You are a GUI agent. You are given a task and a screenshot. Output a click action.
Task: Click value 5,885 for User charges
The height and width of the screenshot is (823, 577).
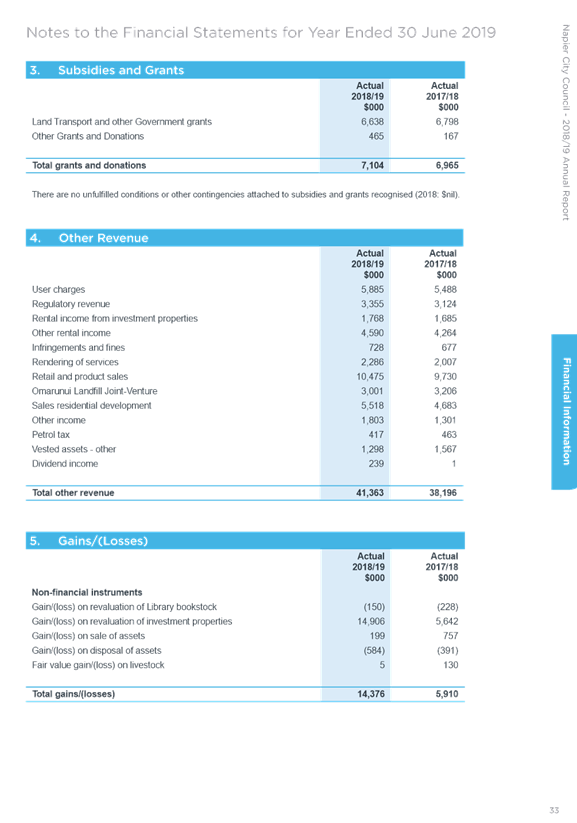coord(372,290)
